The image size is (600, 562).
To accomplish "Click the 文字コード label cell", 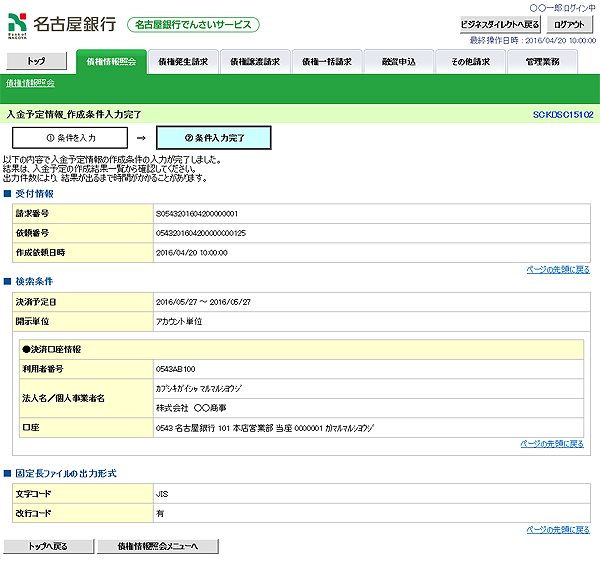I will (x=83, y=494).
